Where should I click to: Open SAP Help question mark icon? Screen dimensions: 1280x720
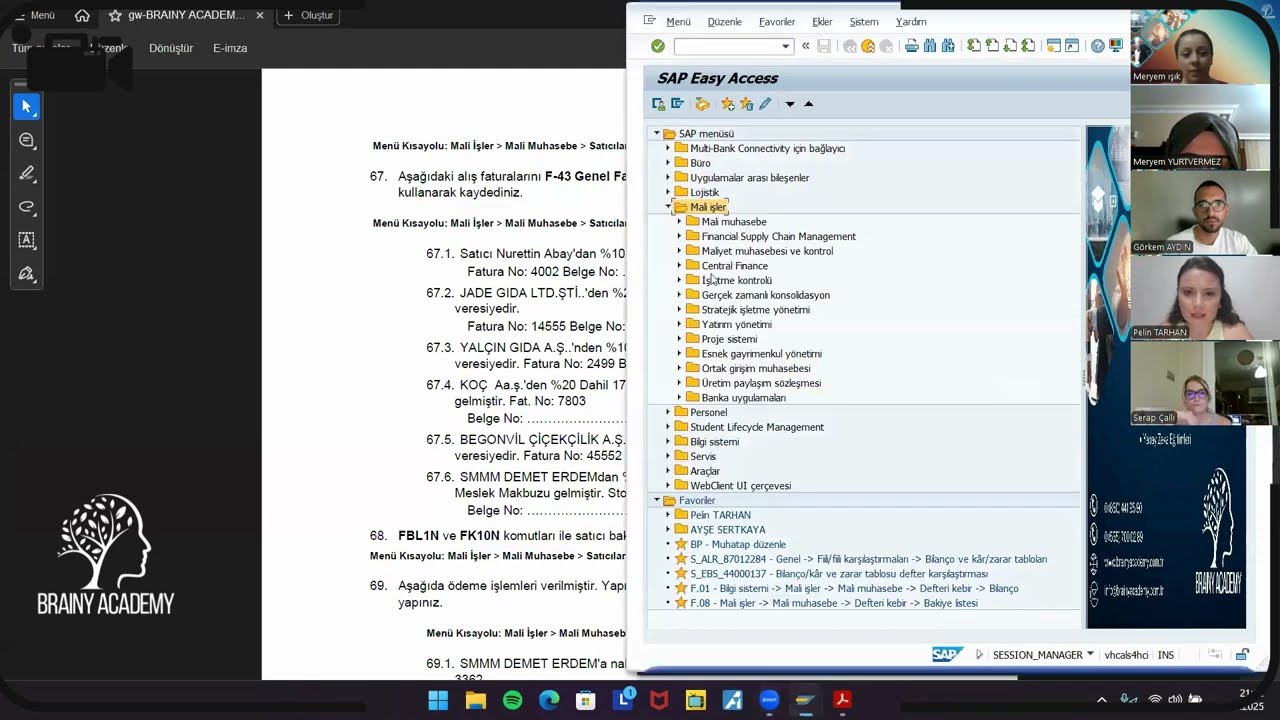click(x=1098, y=46)
